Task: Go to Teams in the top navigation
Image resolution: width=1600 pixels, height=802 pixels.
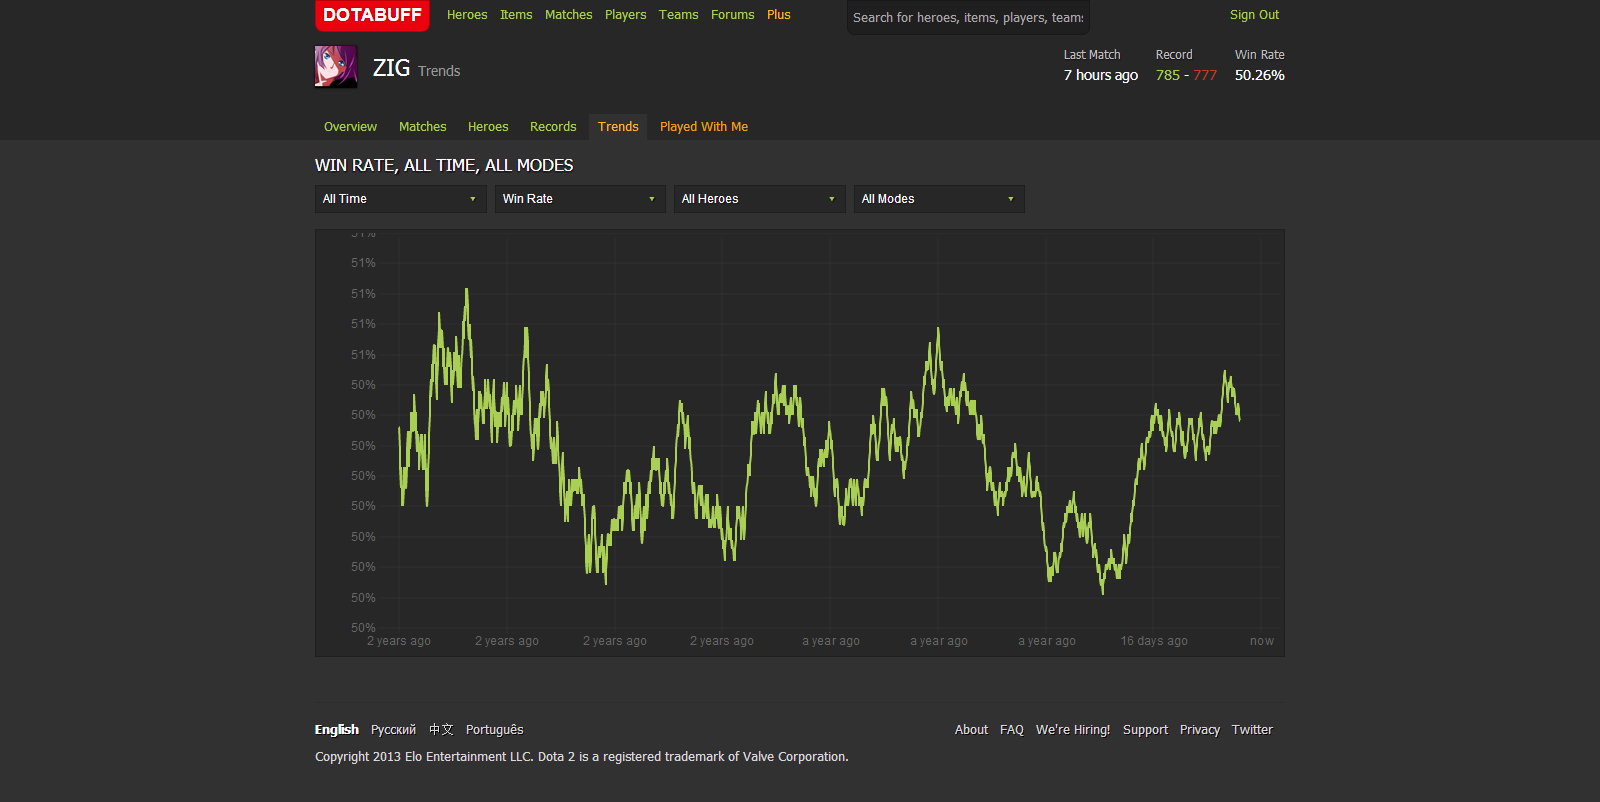Action: pyautogui.click(x=679, y=15)
